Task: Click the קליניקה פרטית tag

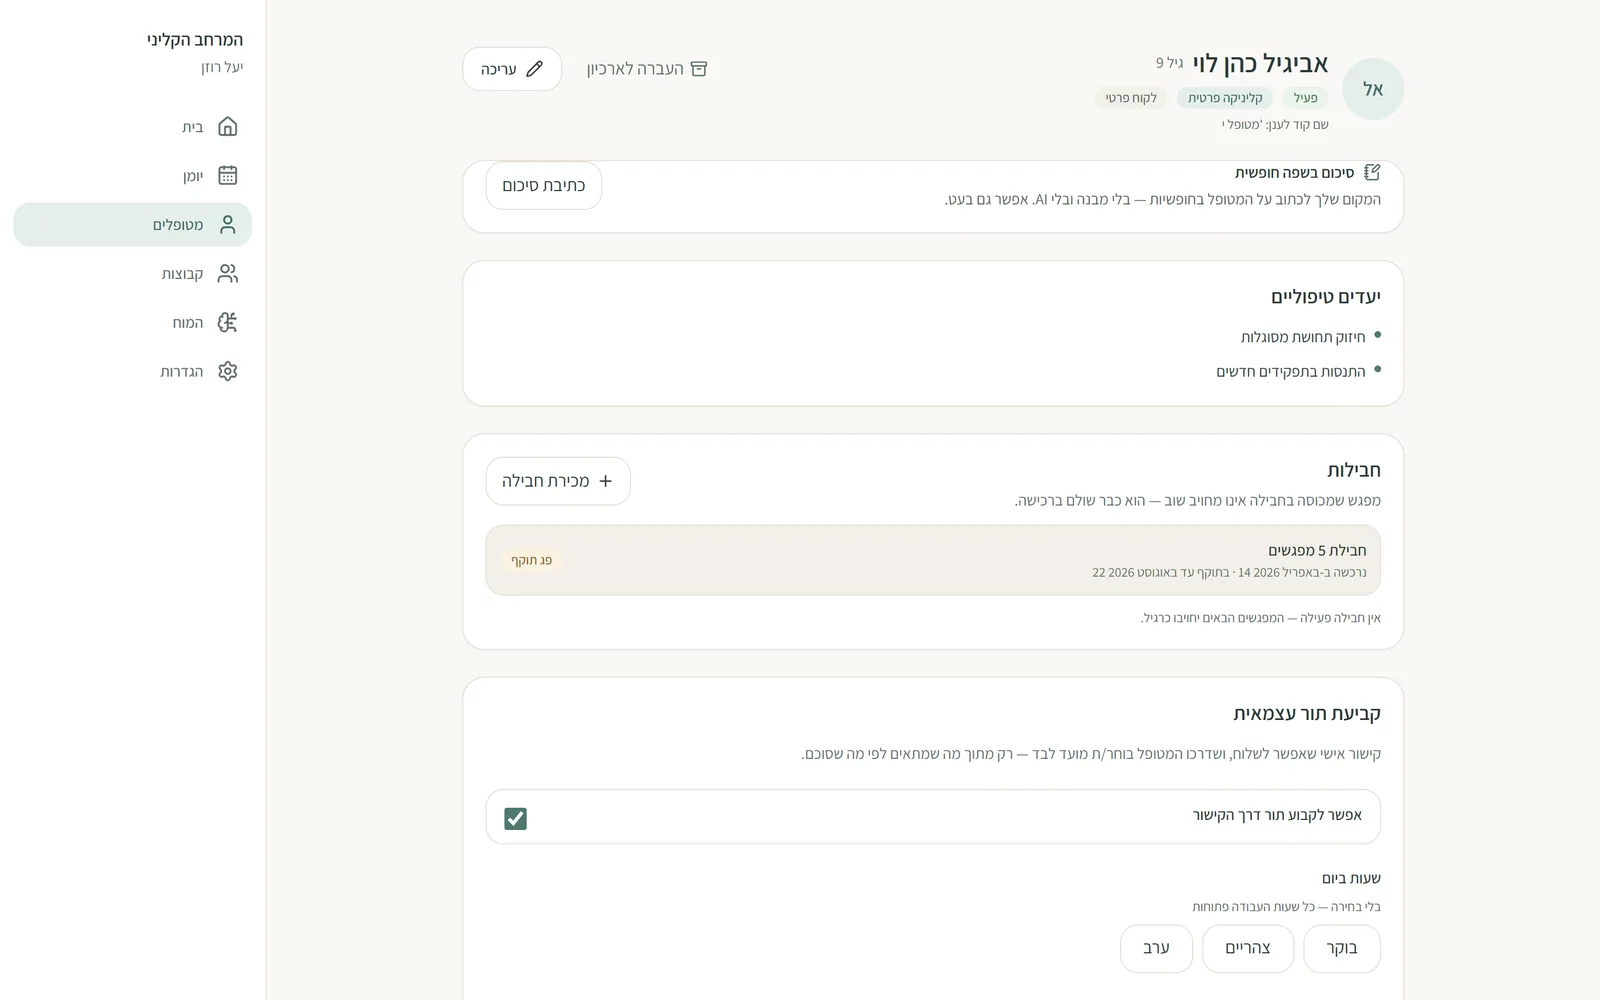Action: (1225, 98)
